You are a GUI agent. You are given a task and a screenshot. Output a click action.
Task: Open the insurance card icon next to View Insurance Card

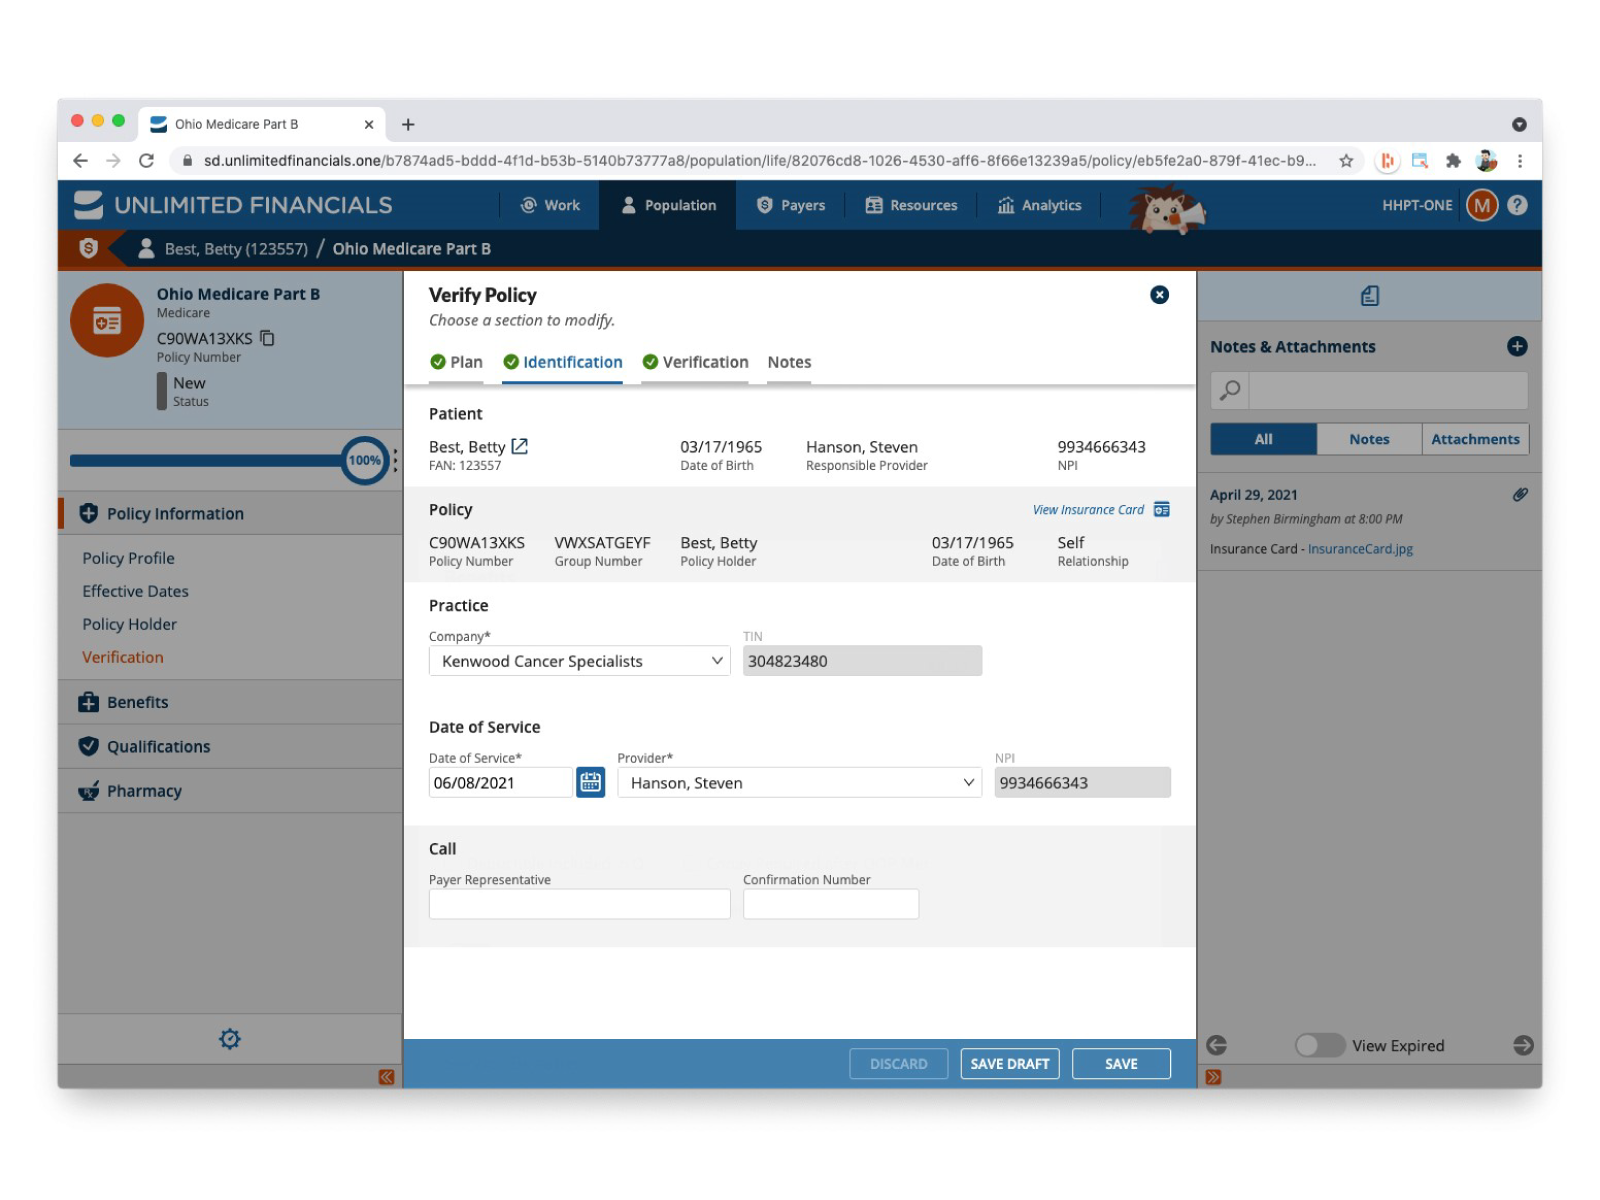pos(1161,509)
